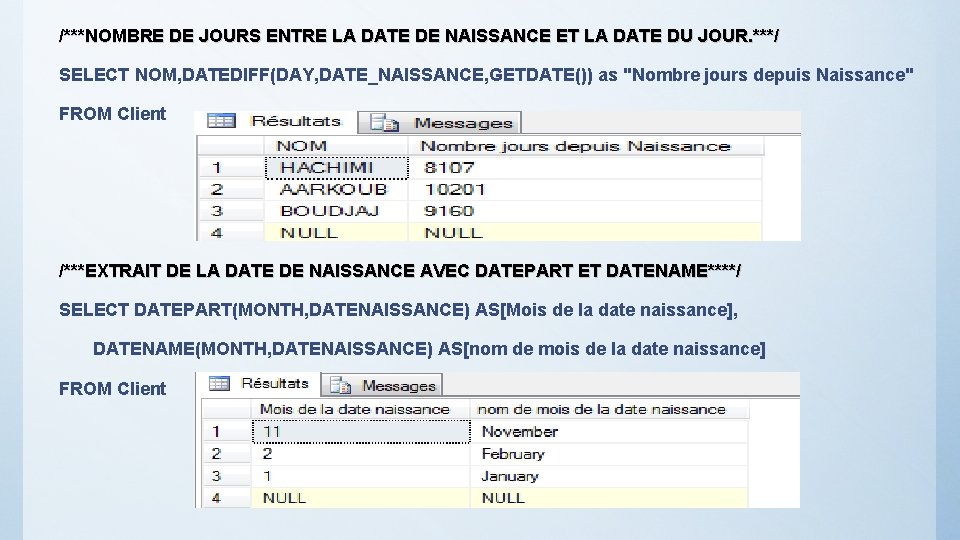Select the 8107 value cell
960x540 pixels.
point(585,168)
